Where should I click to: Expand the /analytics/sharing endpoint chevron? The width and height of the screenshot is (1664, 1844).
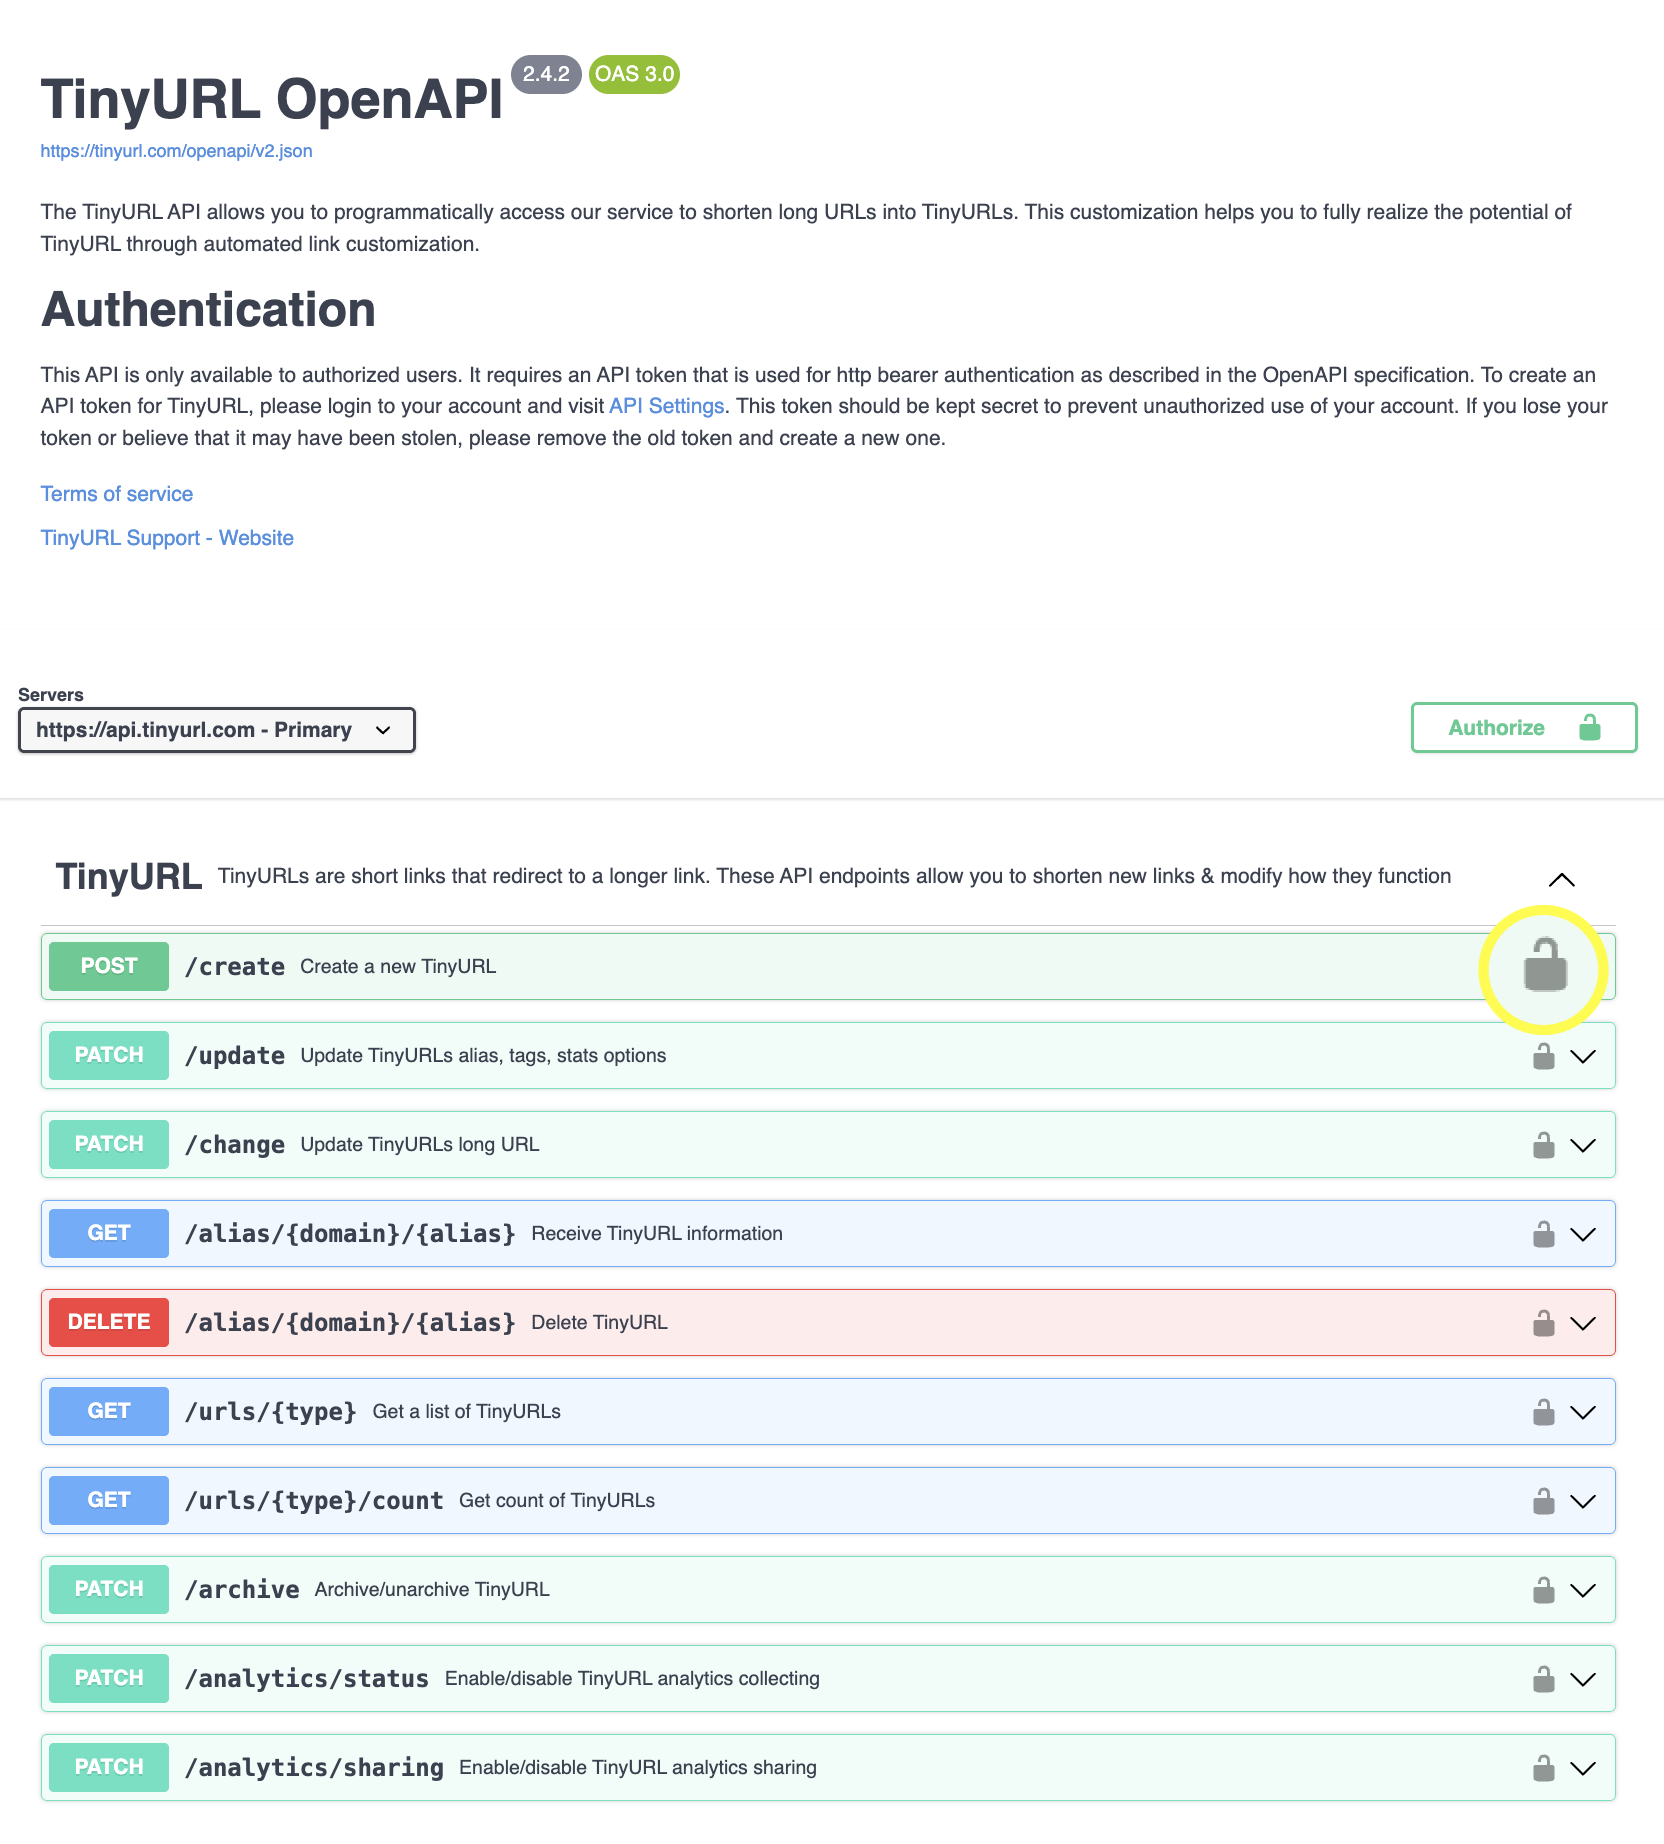pyautogui.click(x=1583, y=1768)
